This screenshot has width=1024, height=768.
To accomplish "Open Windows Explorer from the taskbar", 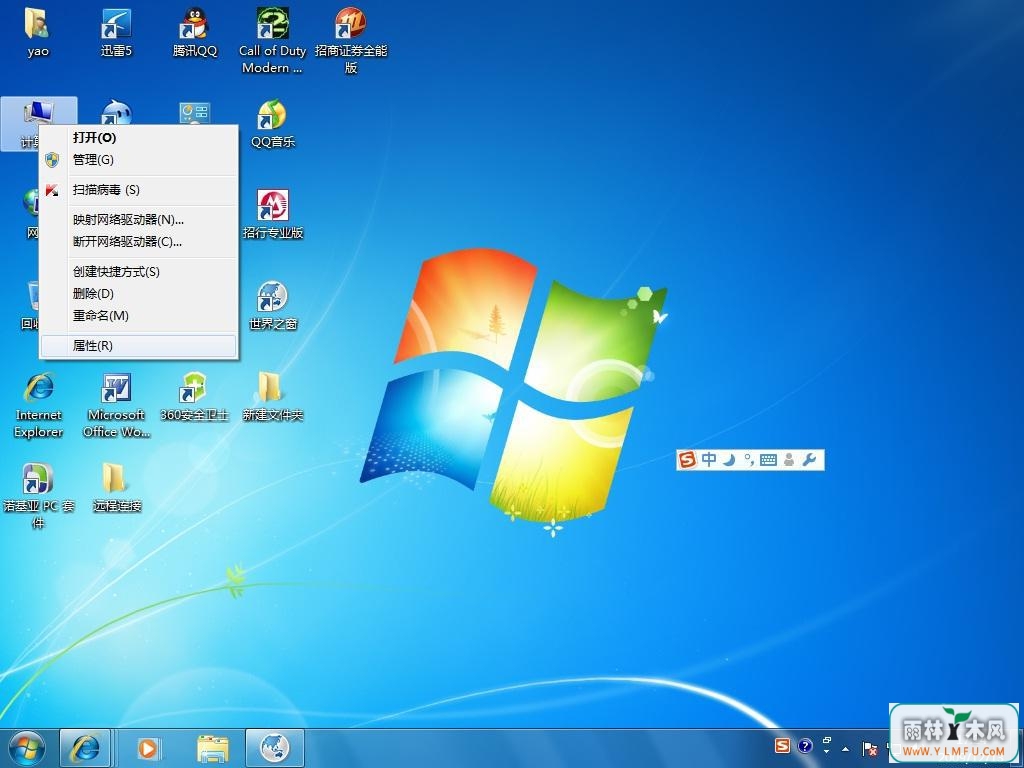I will (213, 748).
